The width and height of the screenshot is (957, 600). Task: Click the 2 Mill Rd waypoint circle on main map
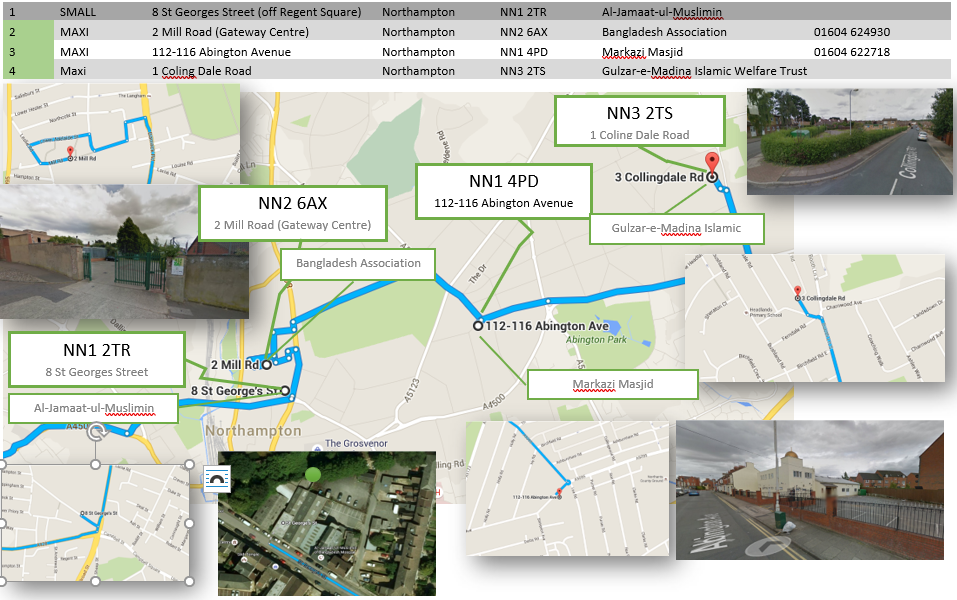[x=266, y=365]
